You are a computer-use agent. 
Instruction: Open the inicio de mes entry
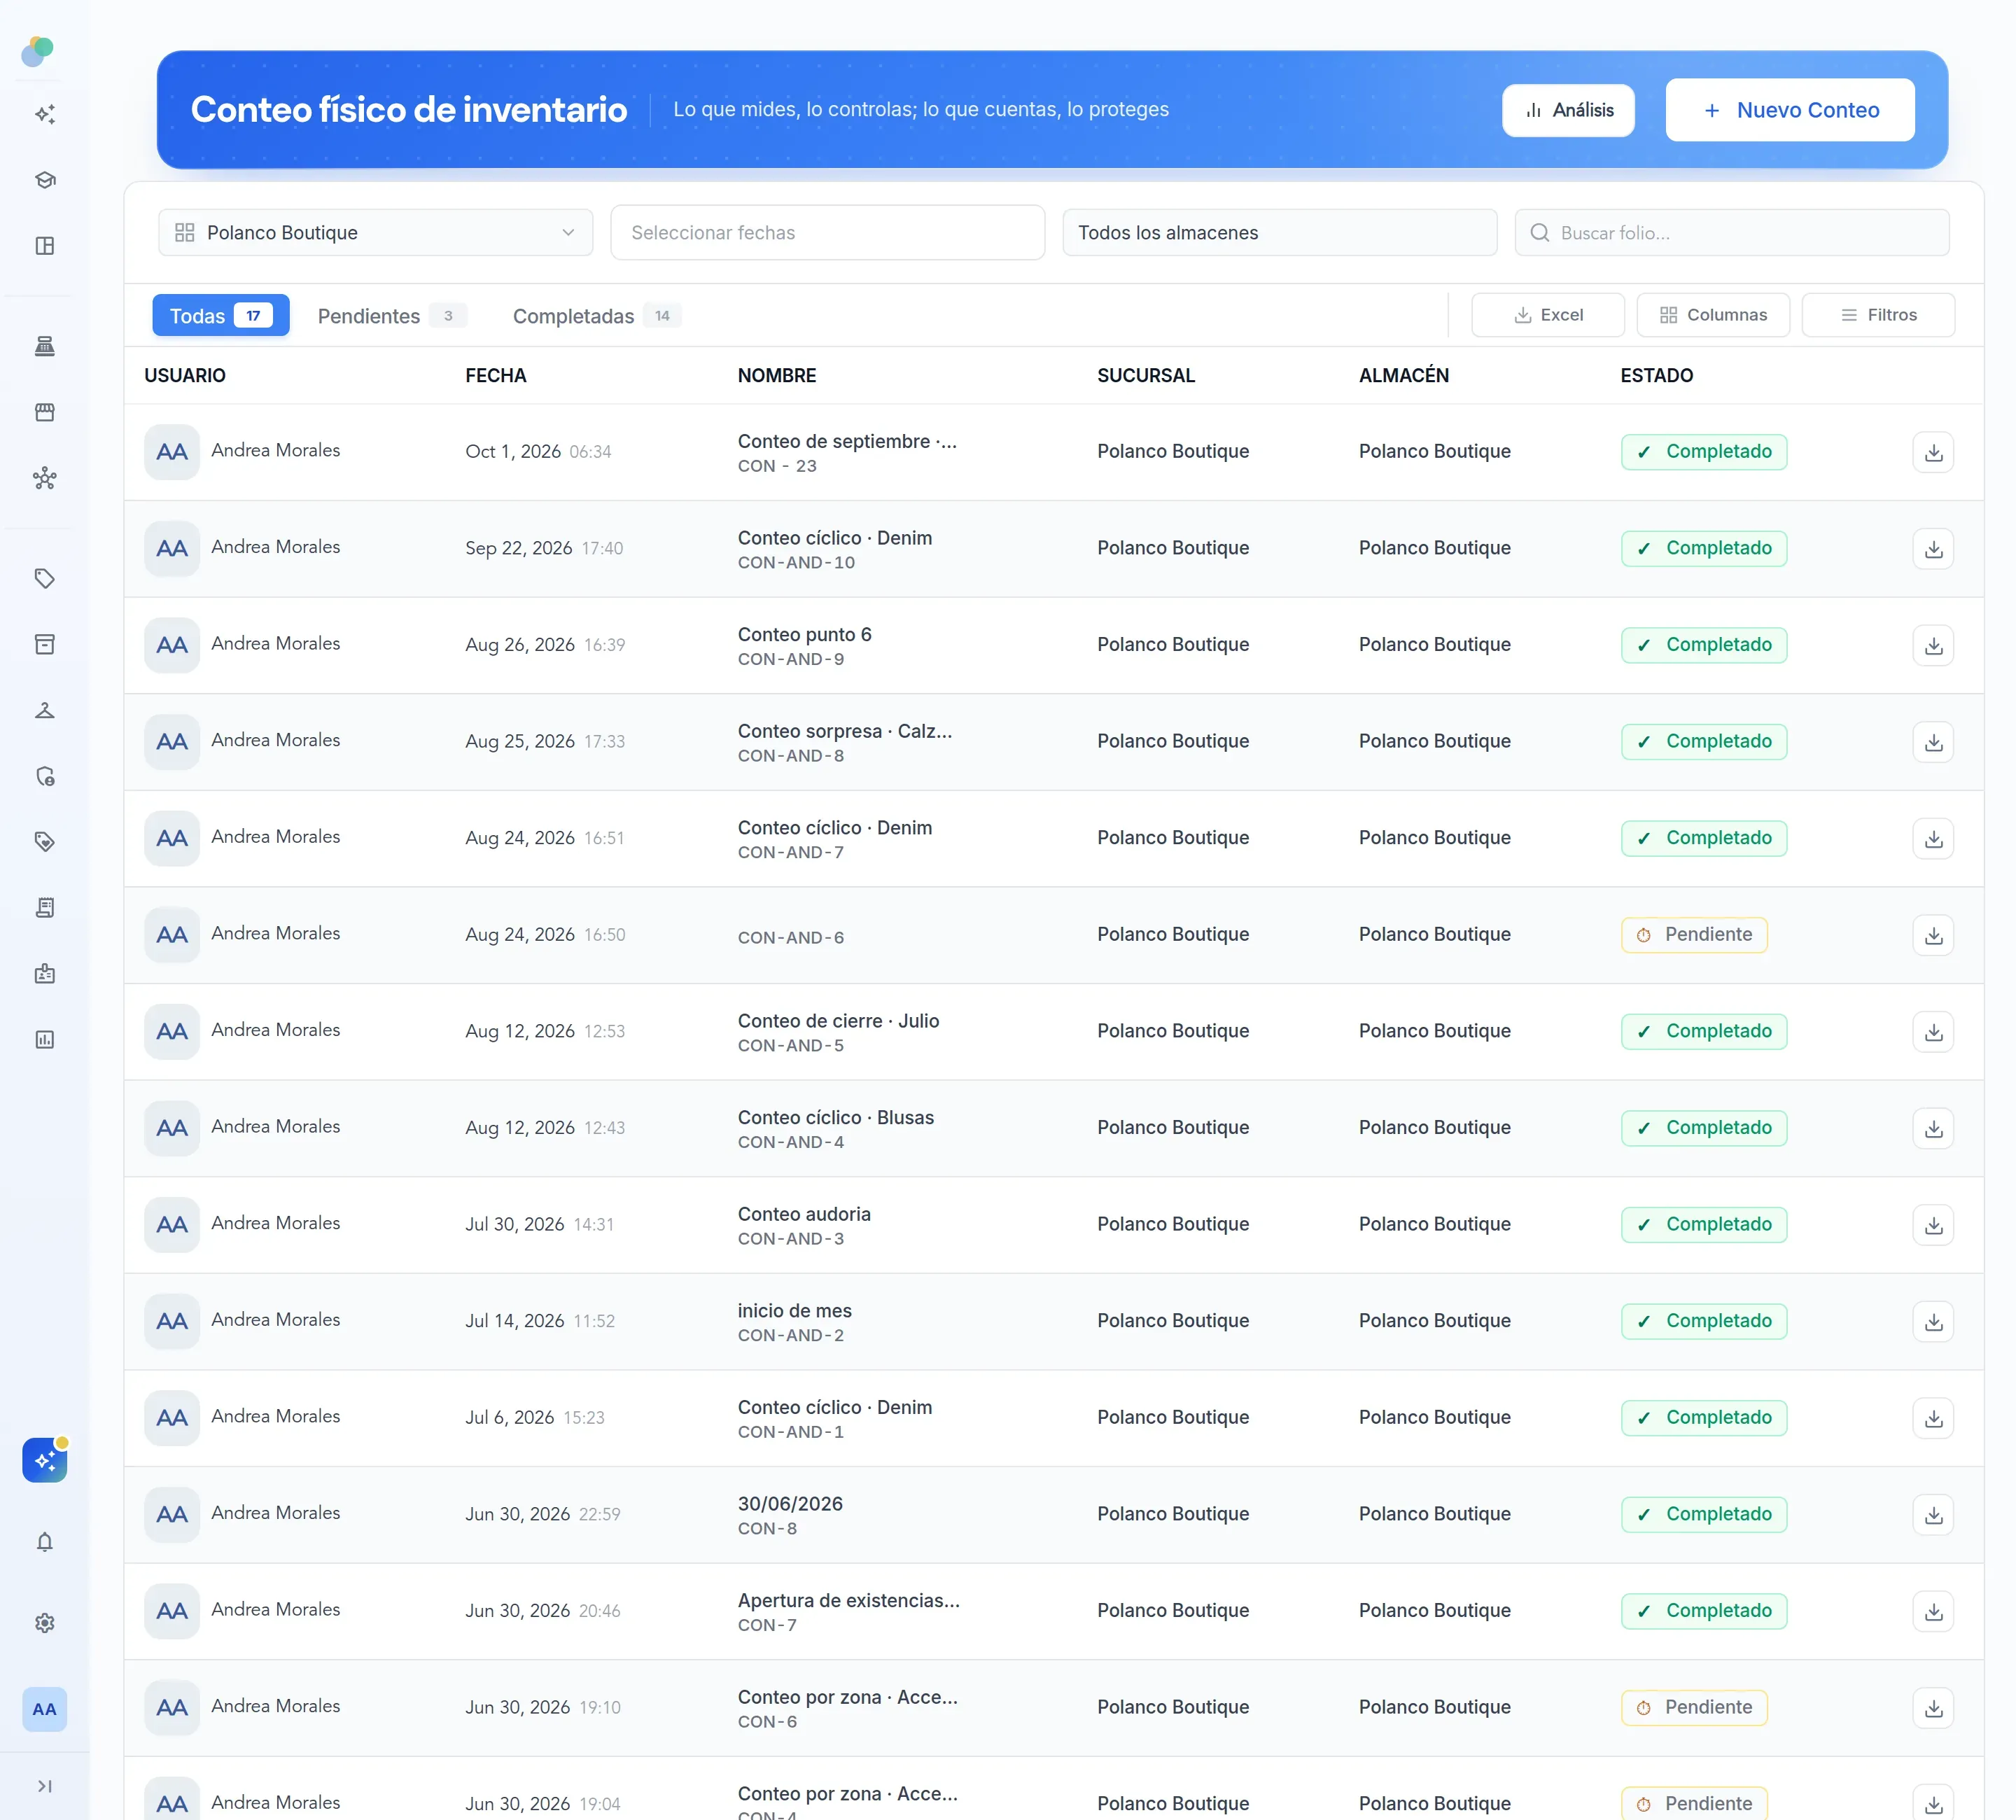(794, 1310)
